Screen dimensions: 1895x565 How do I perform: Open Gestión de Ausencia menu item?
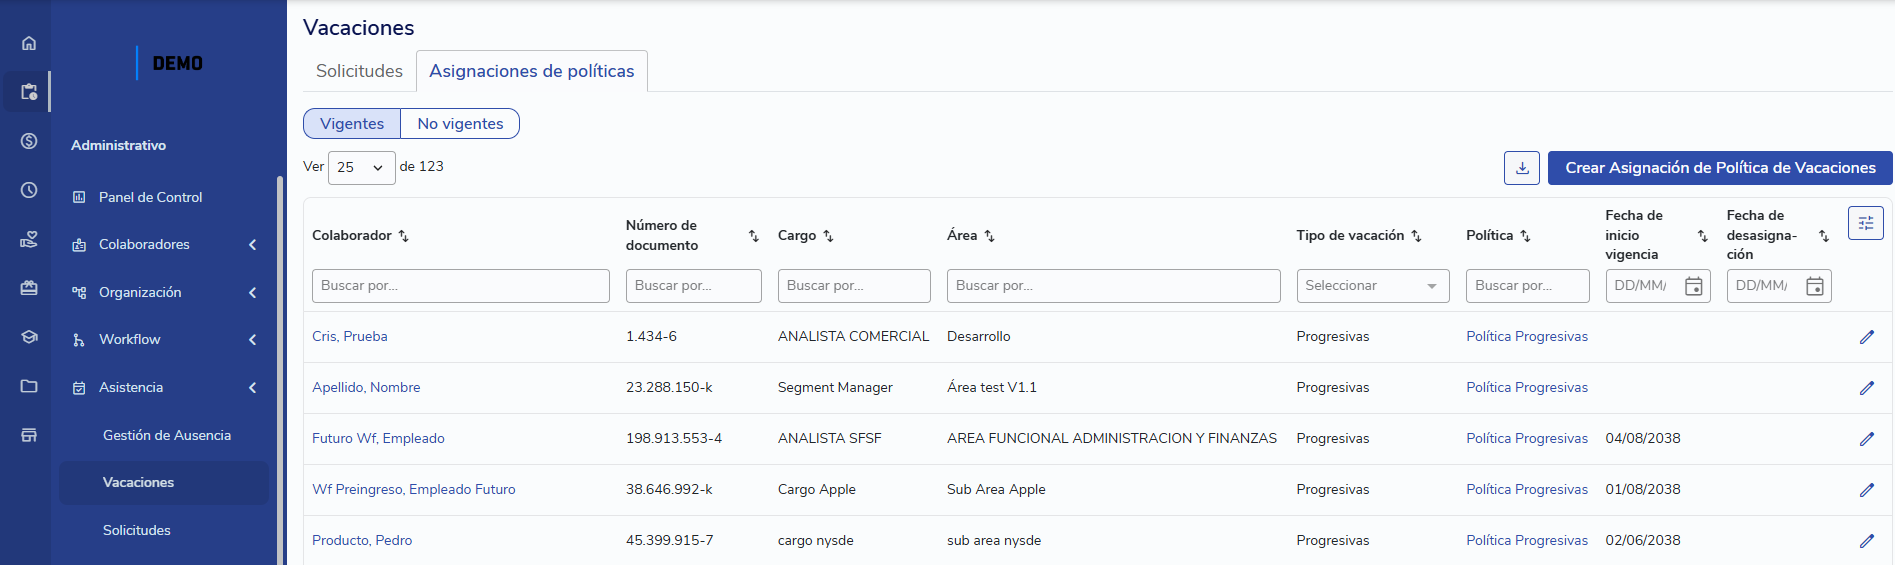click(x=167, y=435)
